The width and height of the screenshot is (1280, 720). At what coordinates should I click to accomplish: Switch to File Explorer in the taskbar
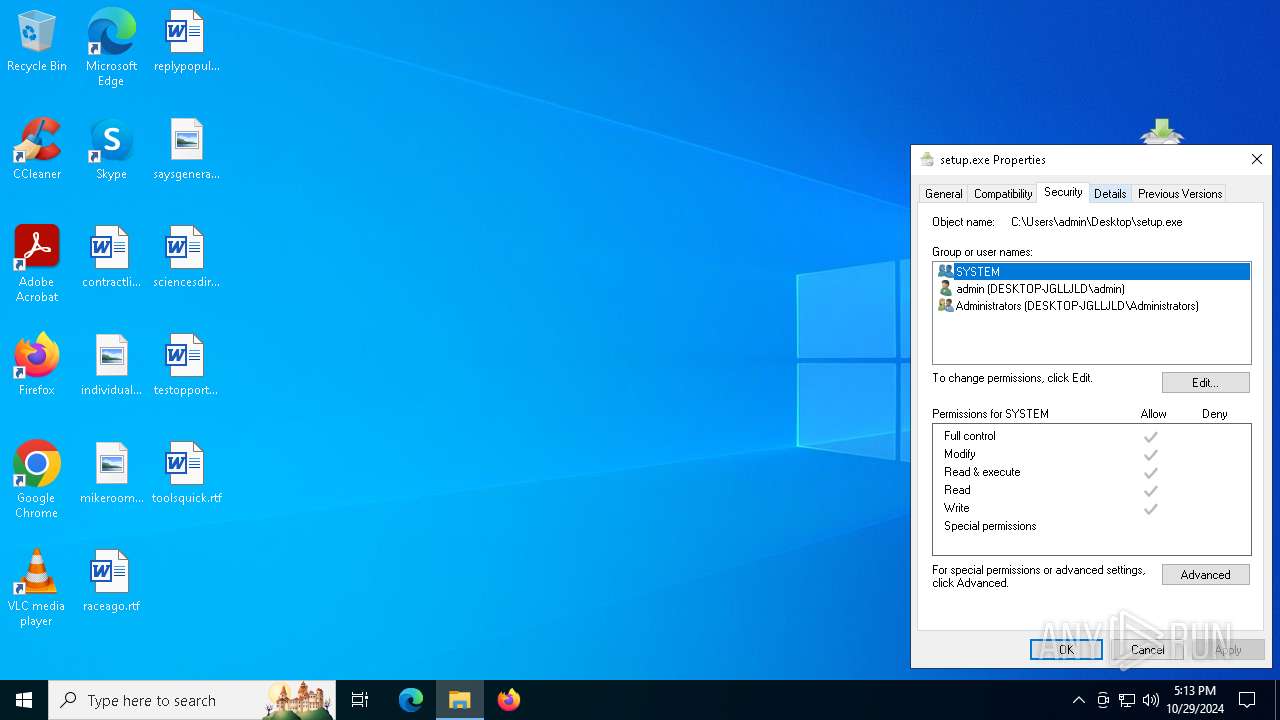[x=460, y=700]
